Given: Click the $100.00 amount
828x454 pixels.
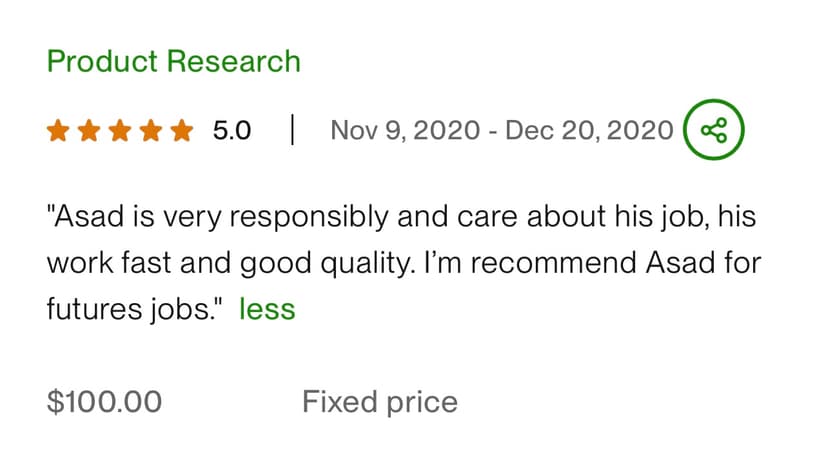Looking at the screenshot, I should click(104, 402).
